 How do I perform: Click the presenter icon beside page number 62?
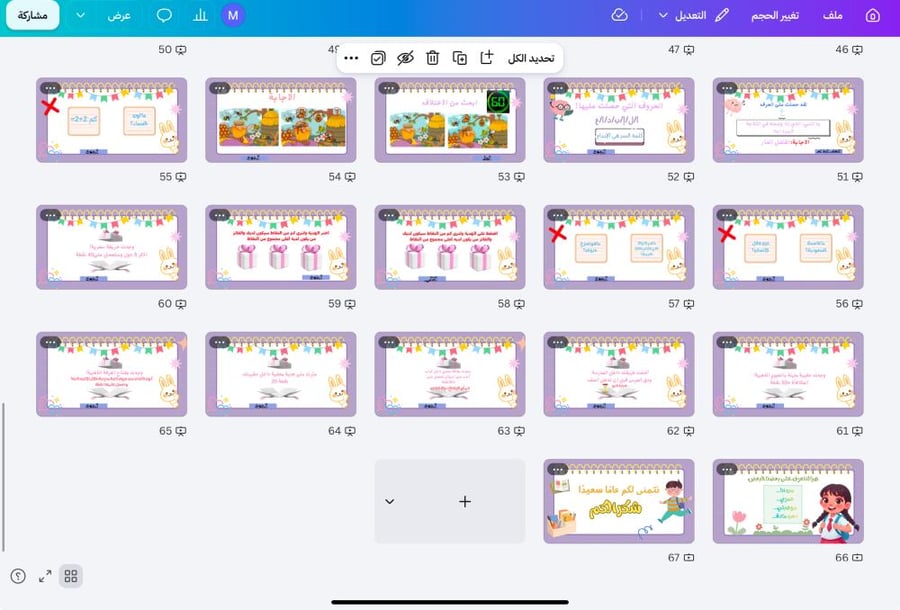pyautogui.click(x=689, y=432)
